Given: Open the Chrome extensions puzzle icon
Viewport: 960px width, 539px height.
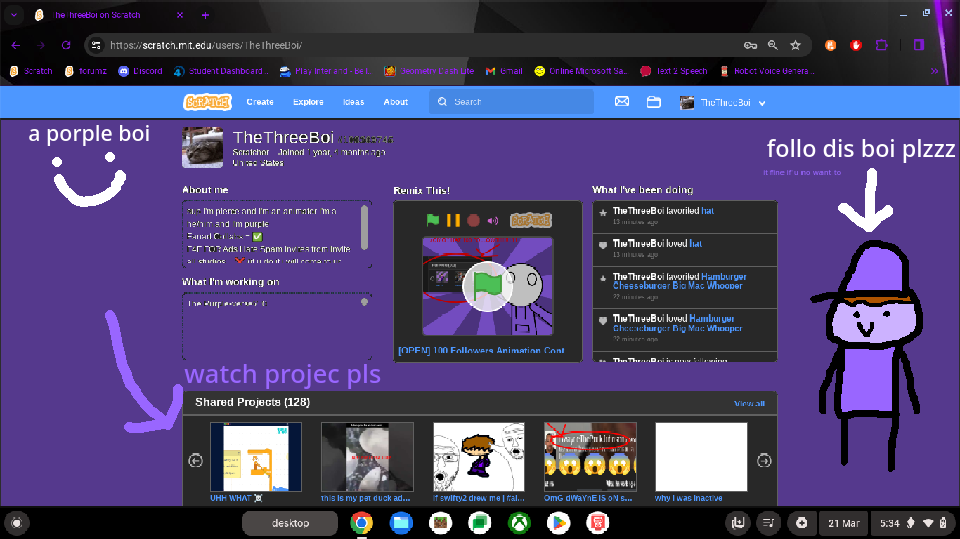Looking at the screenshot, I should tap(882, 45).
